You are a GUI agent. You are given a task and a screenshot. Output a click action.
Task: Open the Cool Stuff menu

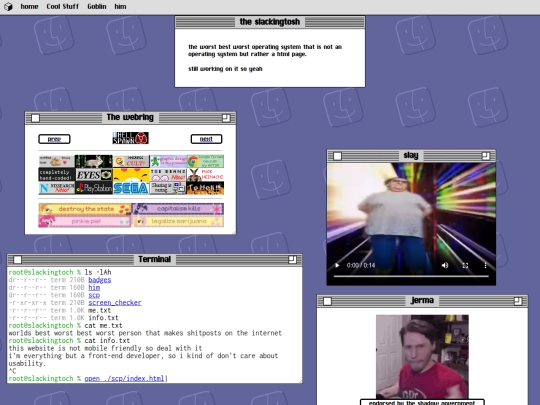(x=63, y=7)
